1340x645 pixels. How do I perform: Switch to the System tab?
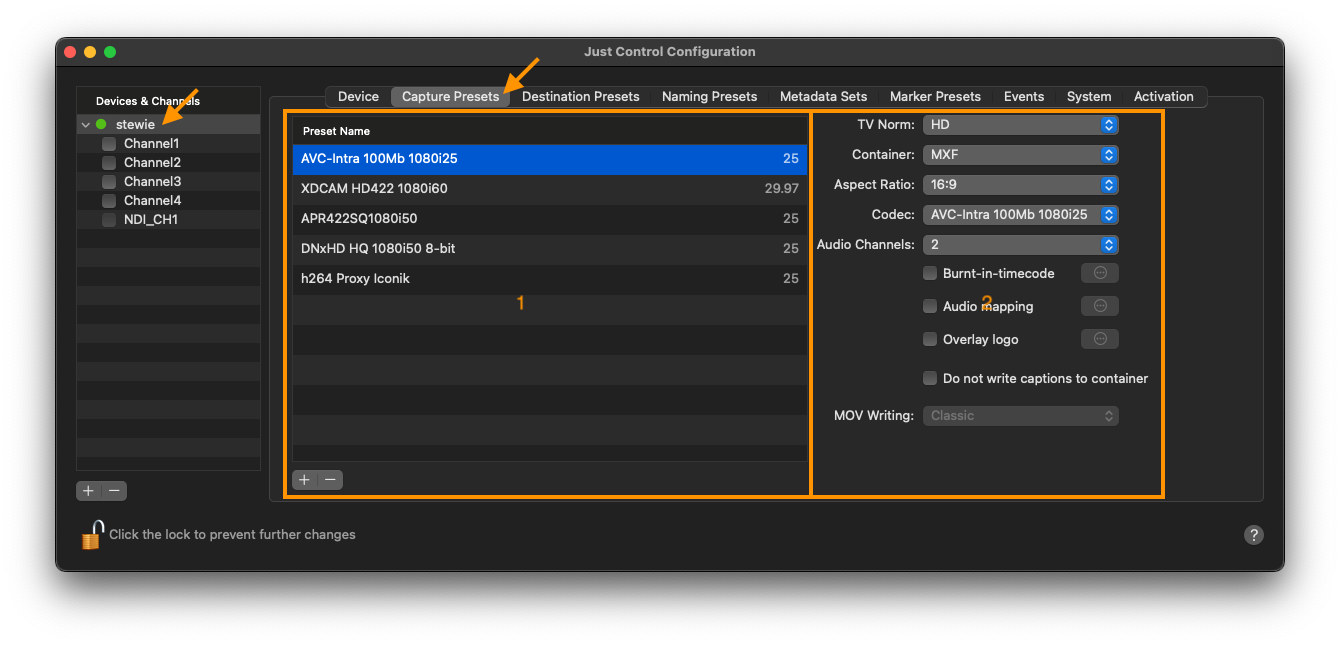pyautogui.click(x=1089, y=97)
